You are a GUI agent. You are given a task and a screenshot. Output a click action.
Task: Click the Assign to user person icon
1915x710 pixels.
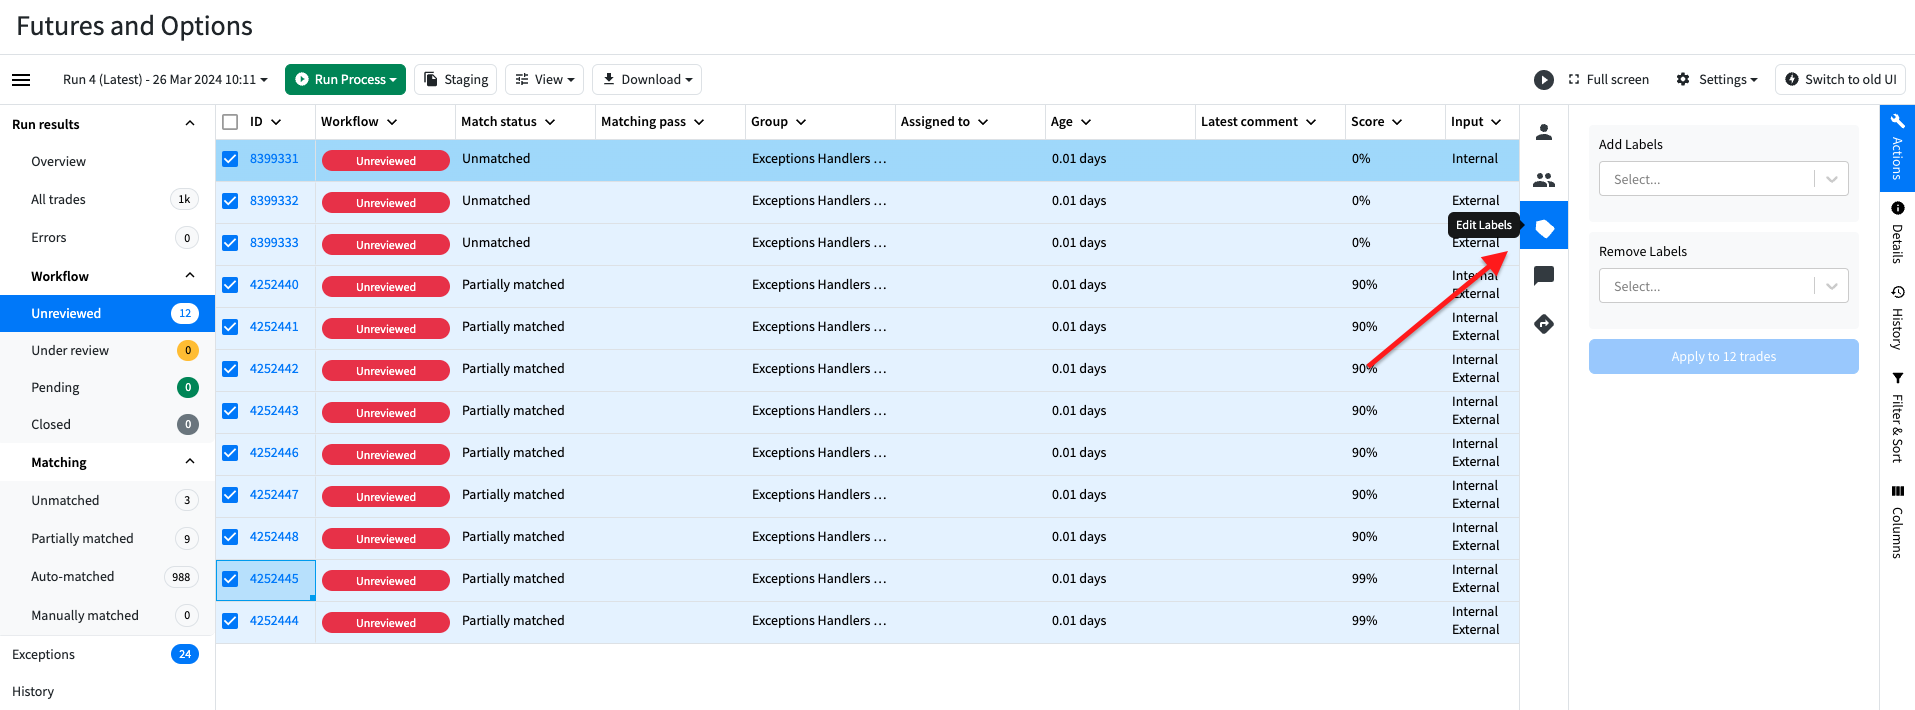1544,132
